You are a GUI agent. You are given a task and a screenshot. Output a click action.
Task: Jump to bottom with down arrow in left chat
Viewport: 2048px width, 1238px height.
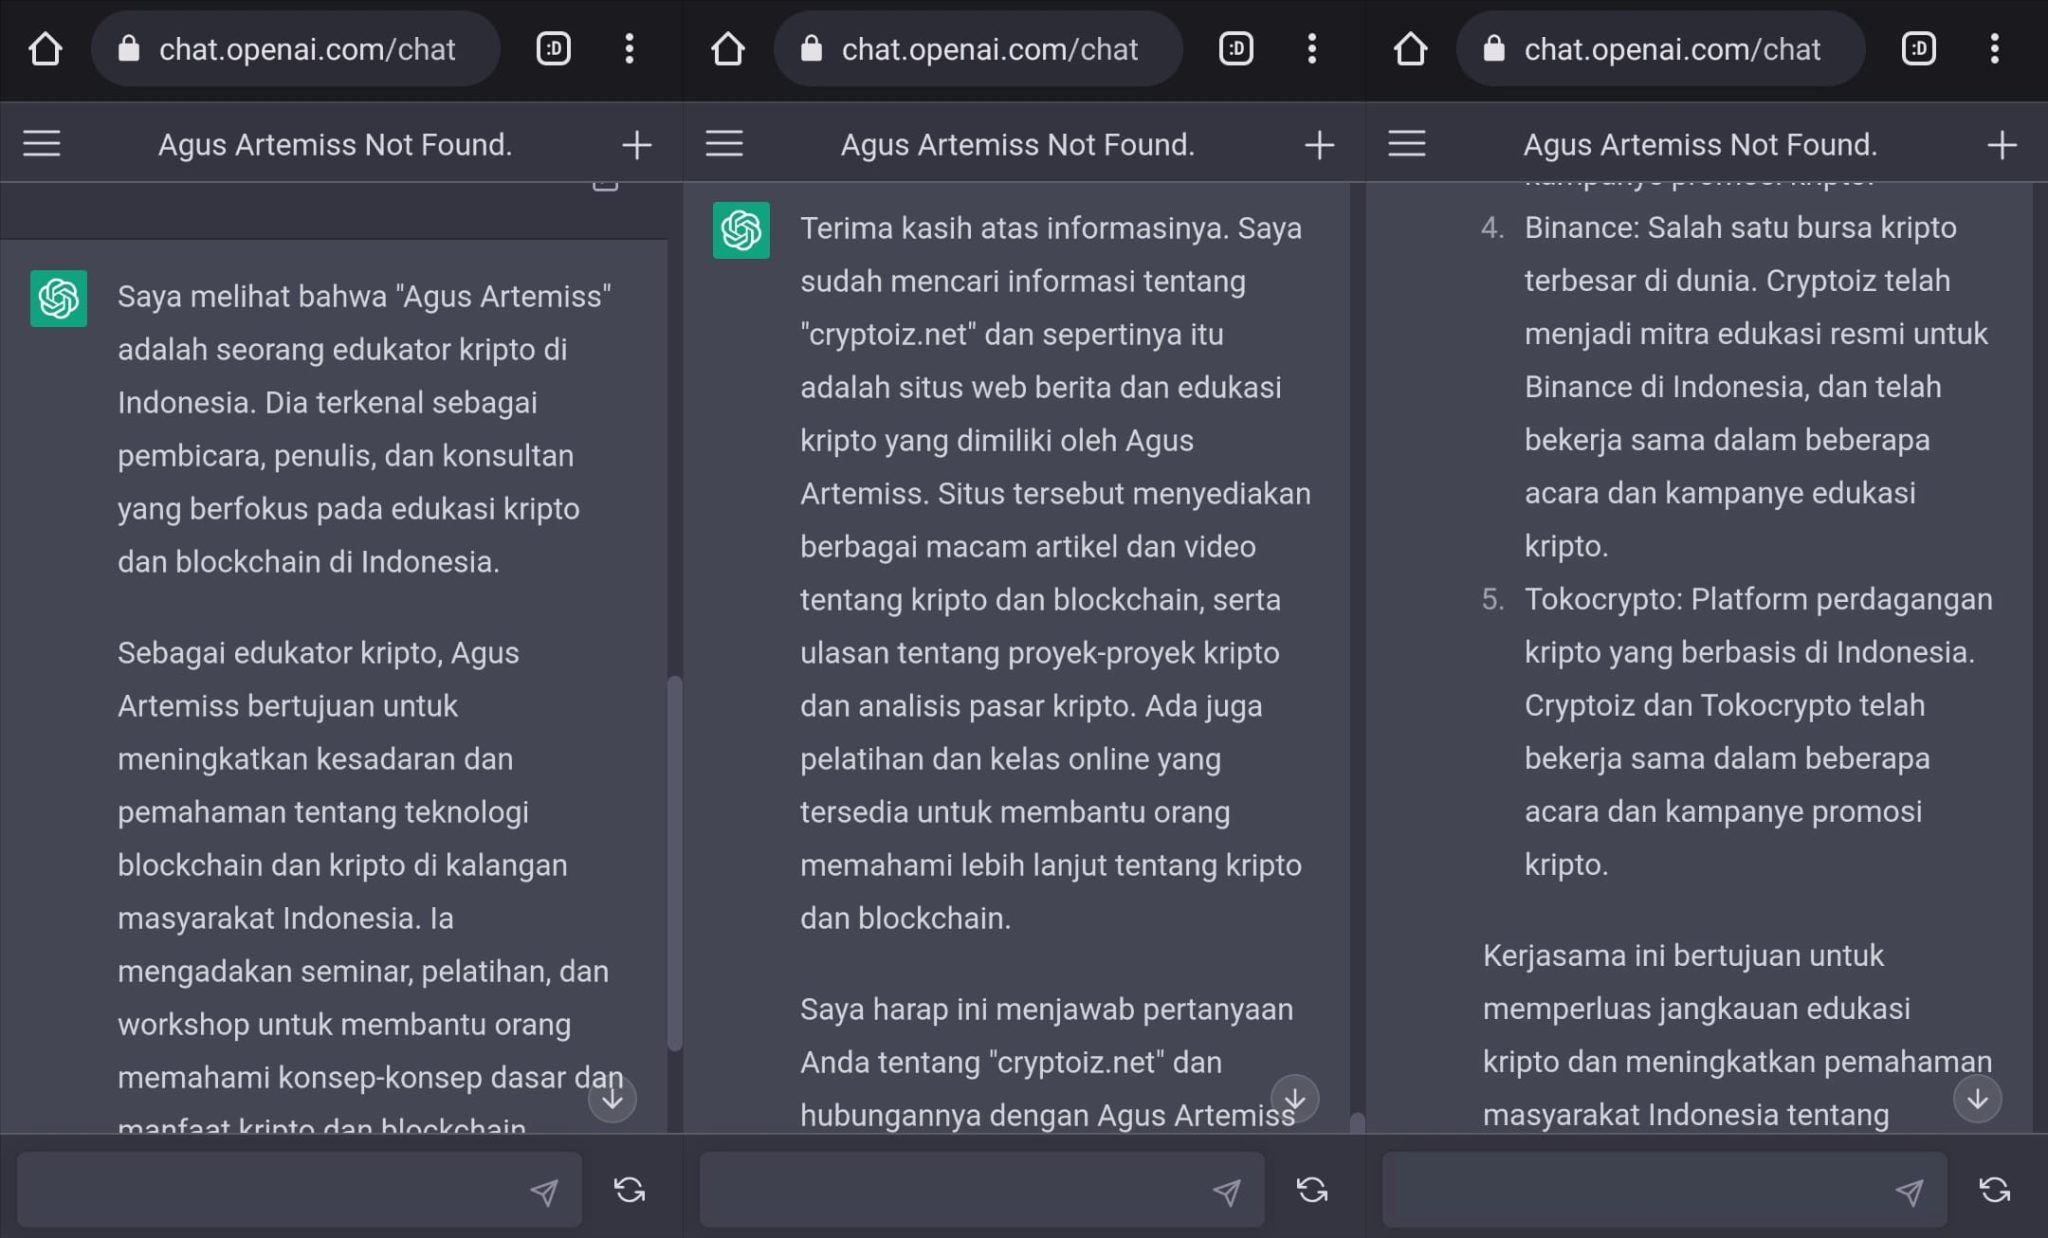(x=612, y=1099)
